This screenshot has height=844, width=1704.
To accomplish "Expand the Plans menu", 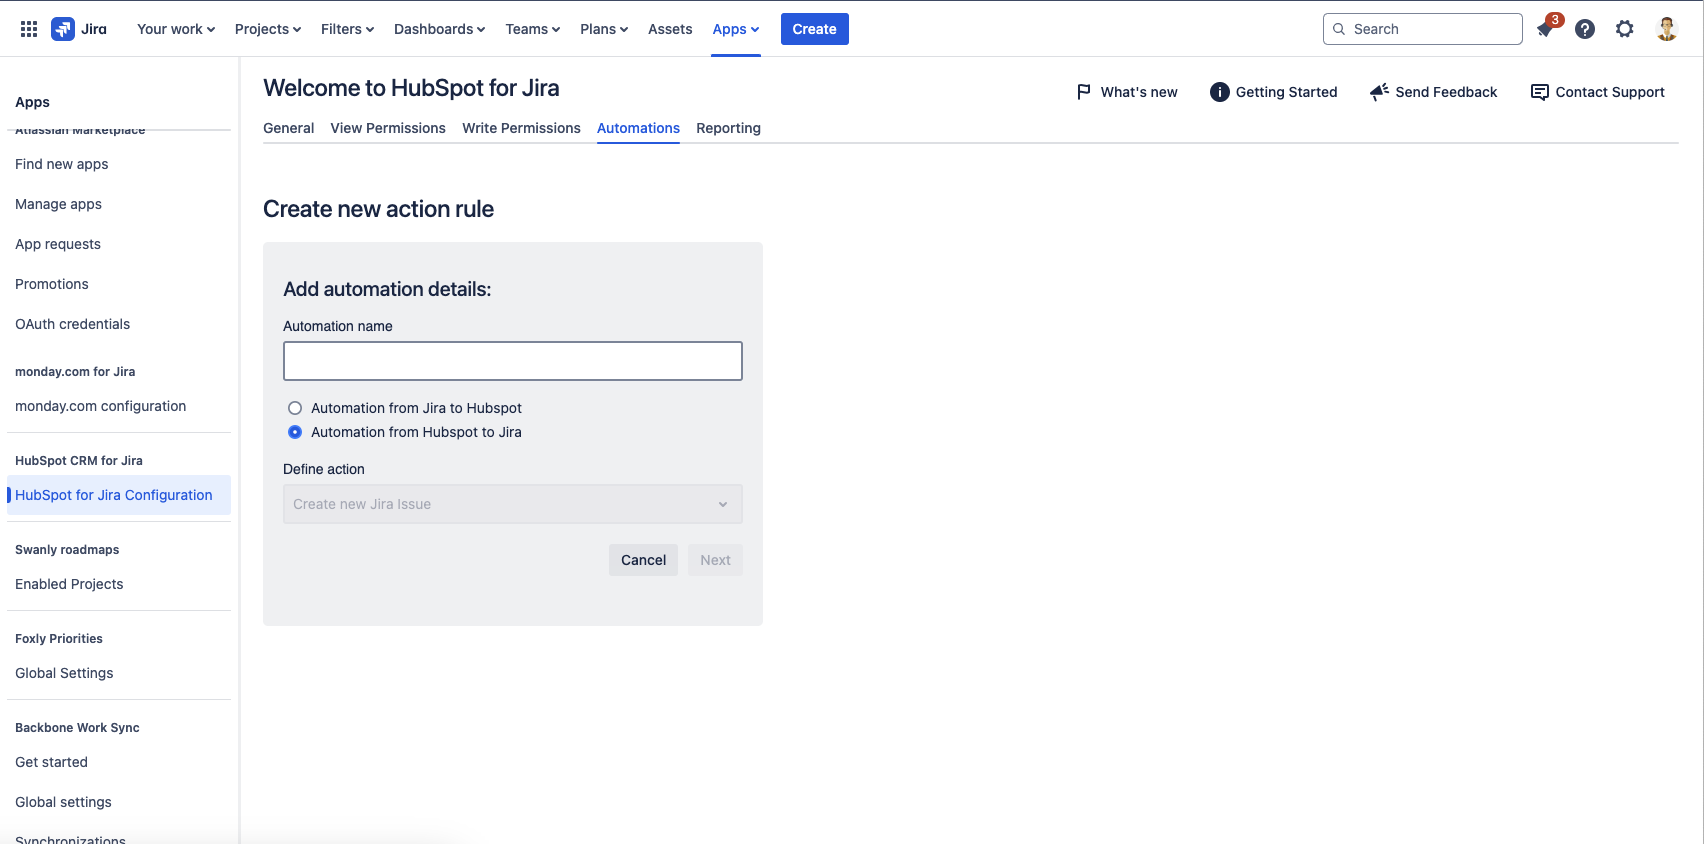I will pos(604,29).
